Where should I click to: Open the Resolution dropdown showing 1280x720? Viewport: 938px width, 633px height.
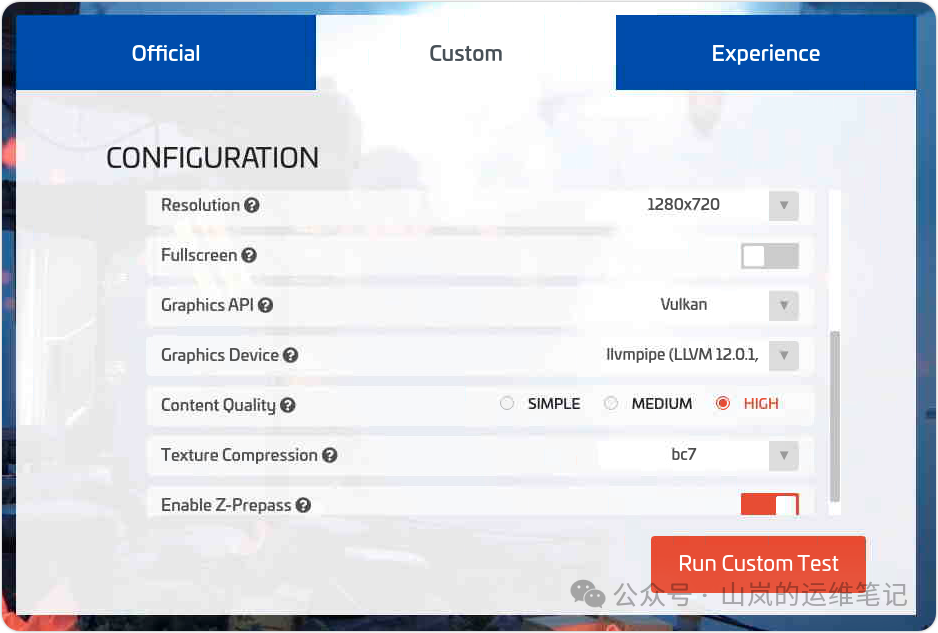[783, 206]
